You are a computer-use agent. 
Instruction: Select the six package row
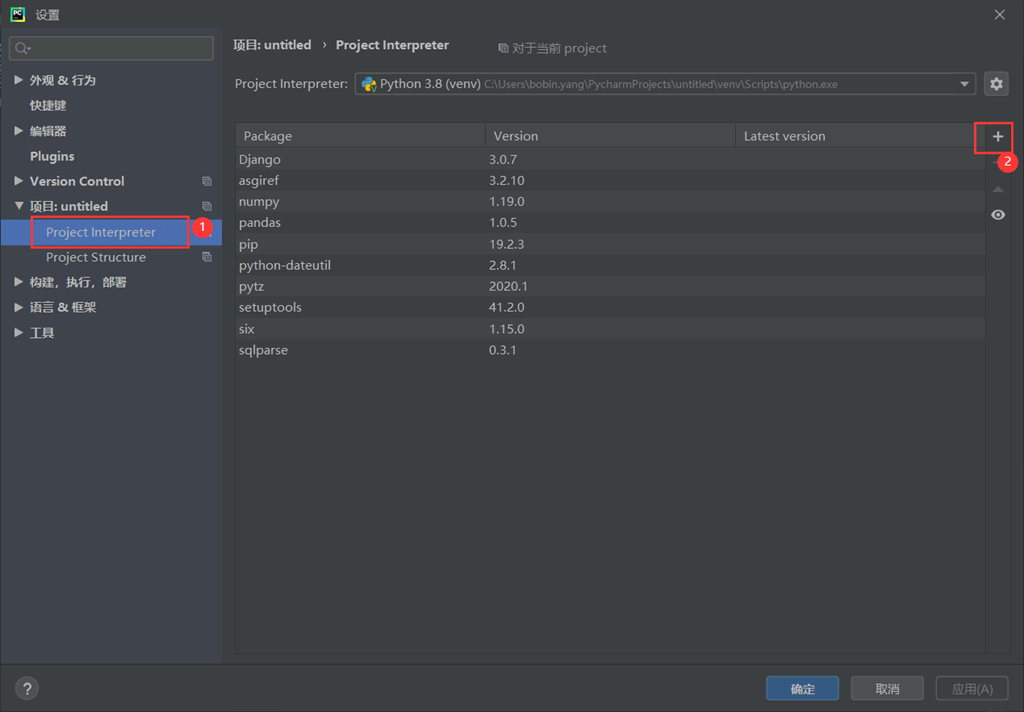[x=610, y=329]
